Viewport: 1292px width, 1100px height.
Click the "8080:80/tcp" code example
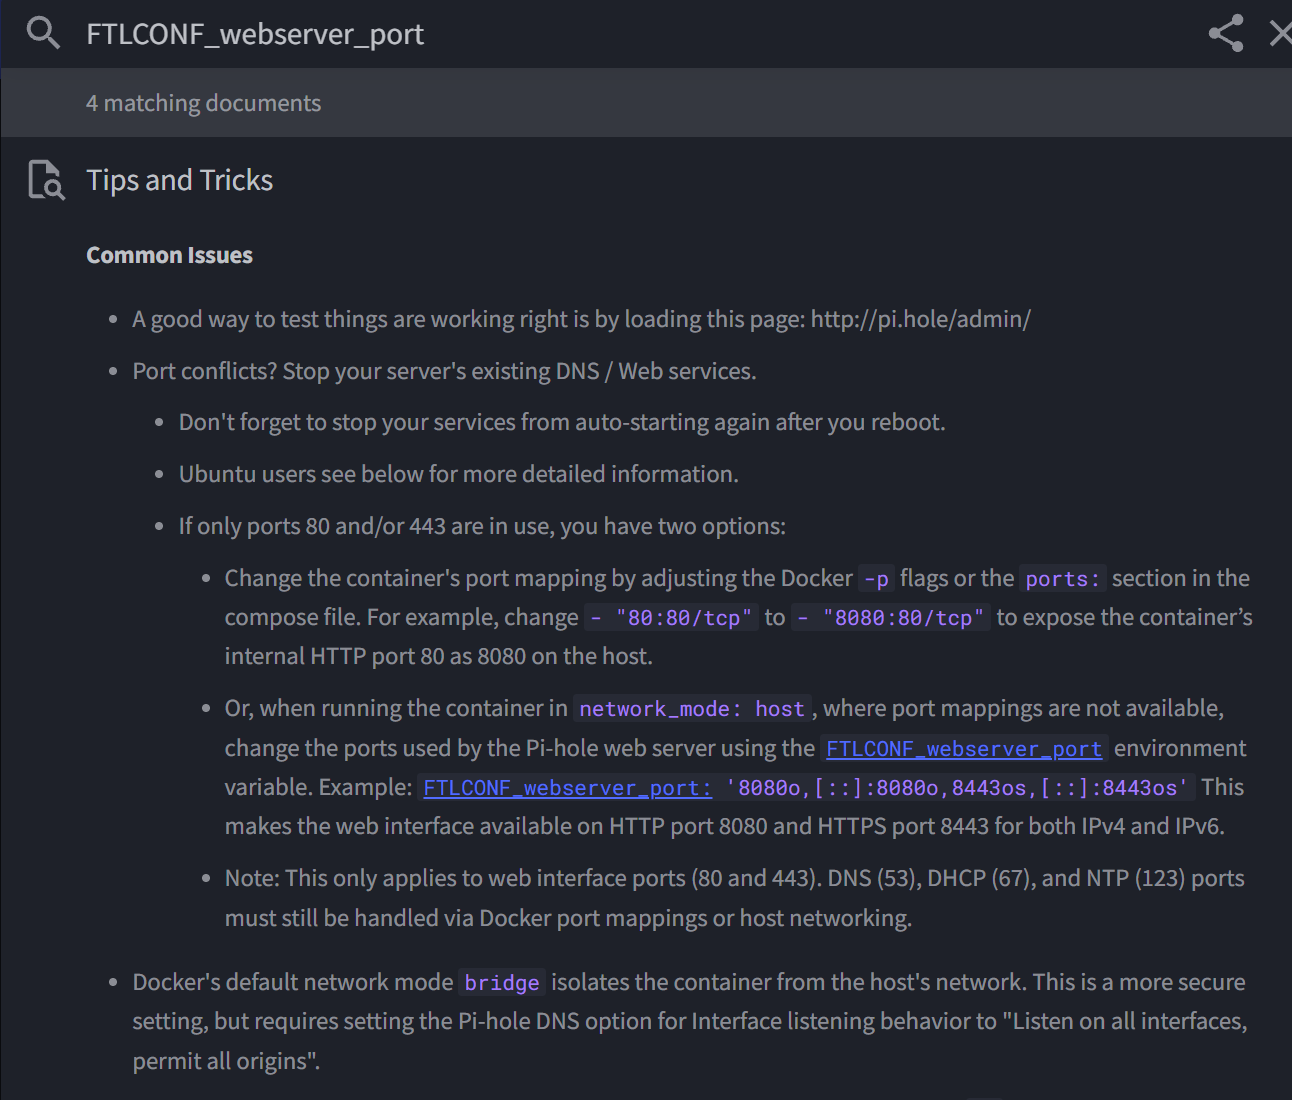pyautogui.click(x=890, y=618)
